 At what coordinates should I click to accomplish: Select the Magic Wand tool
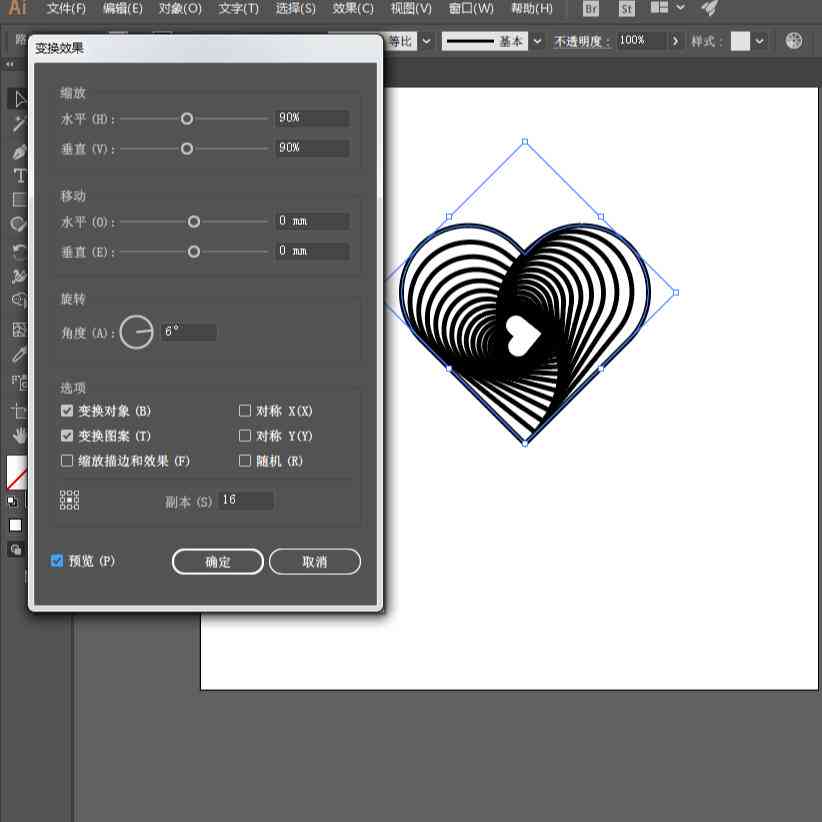[x=19, y=124]
